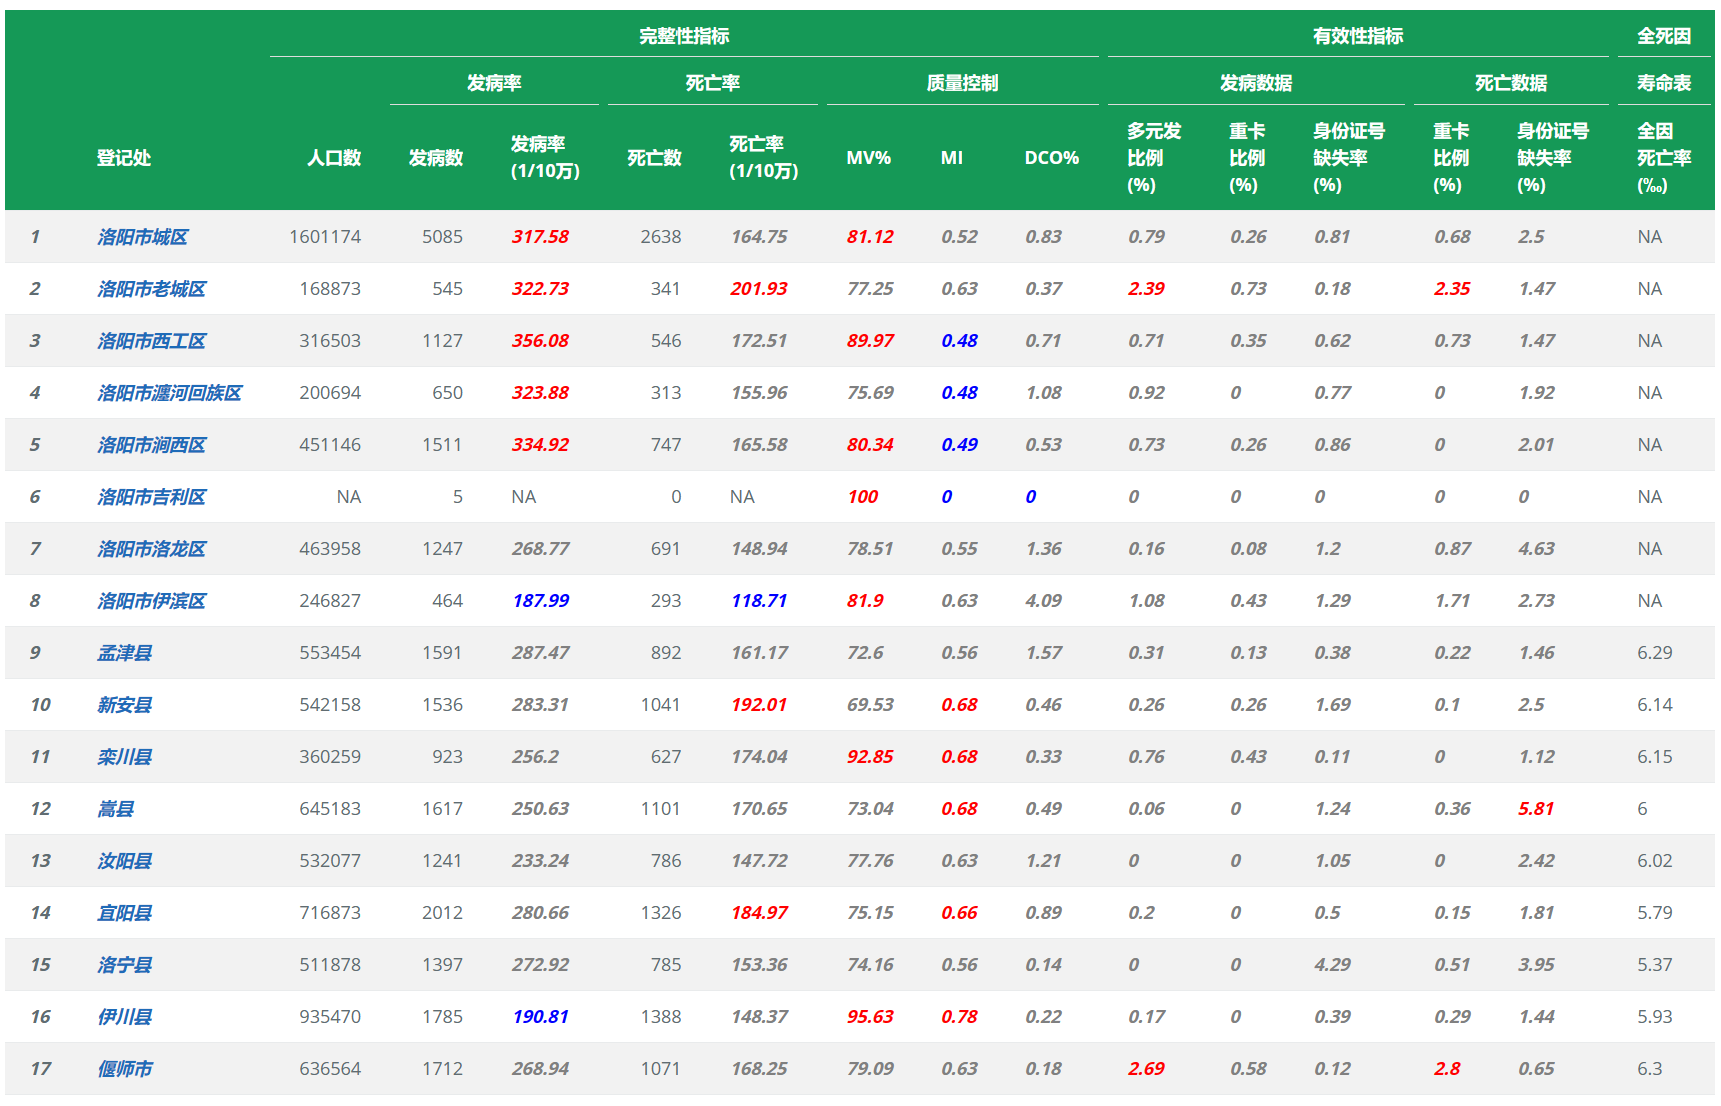Select the DCO% column header

tap(1051, 158)
